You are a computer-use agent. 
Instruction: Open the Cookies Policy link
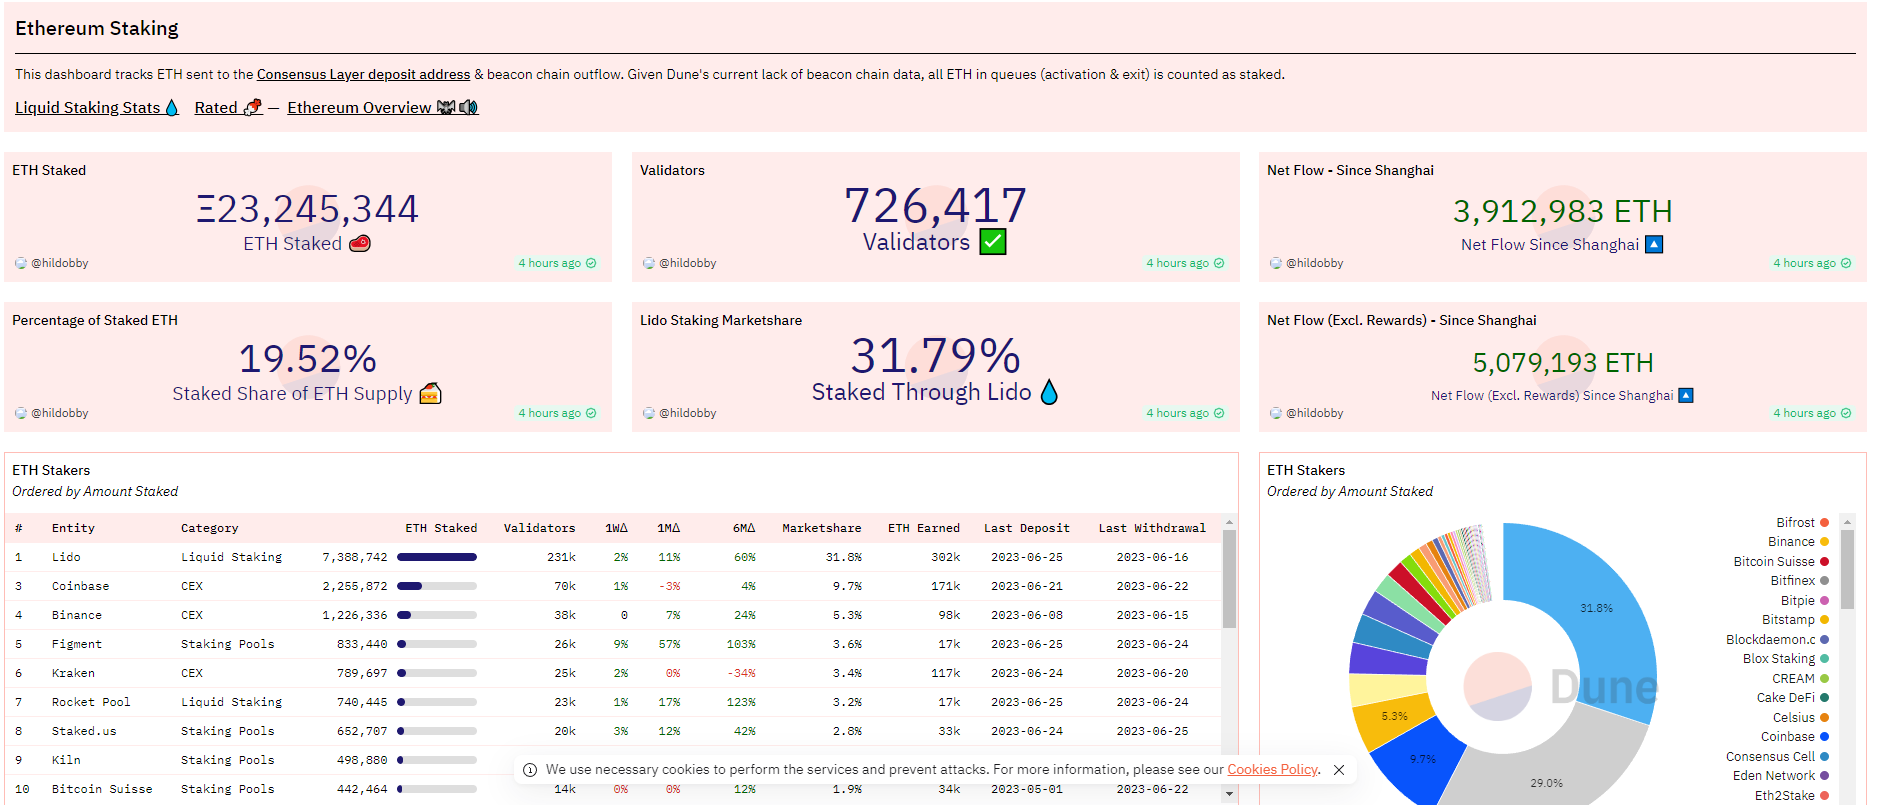click(x=1272, y=770)
